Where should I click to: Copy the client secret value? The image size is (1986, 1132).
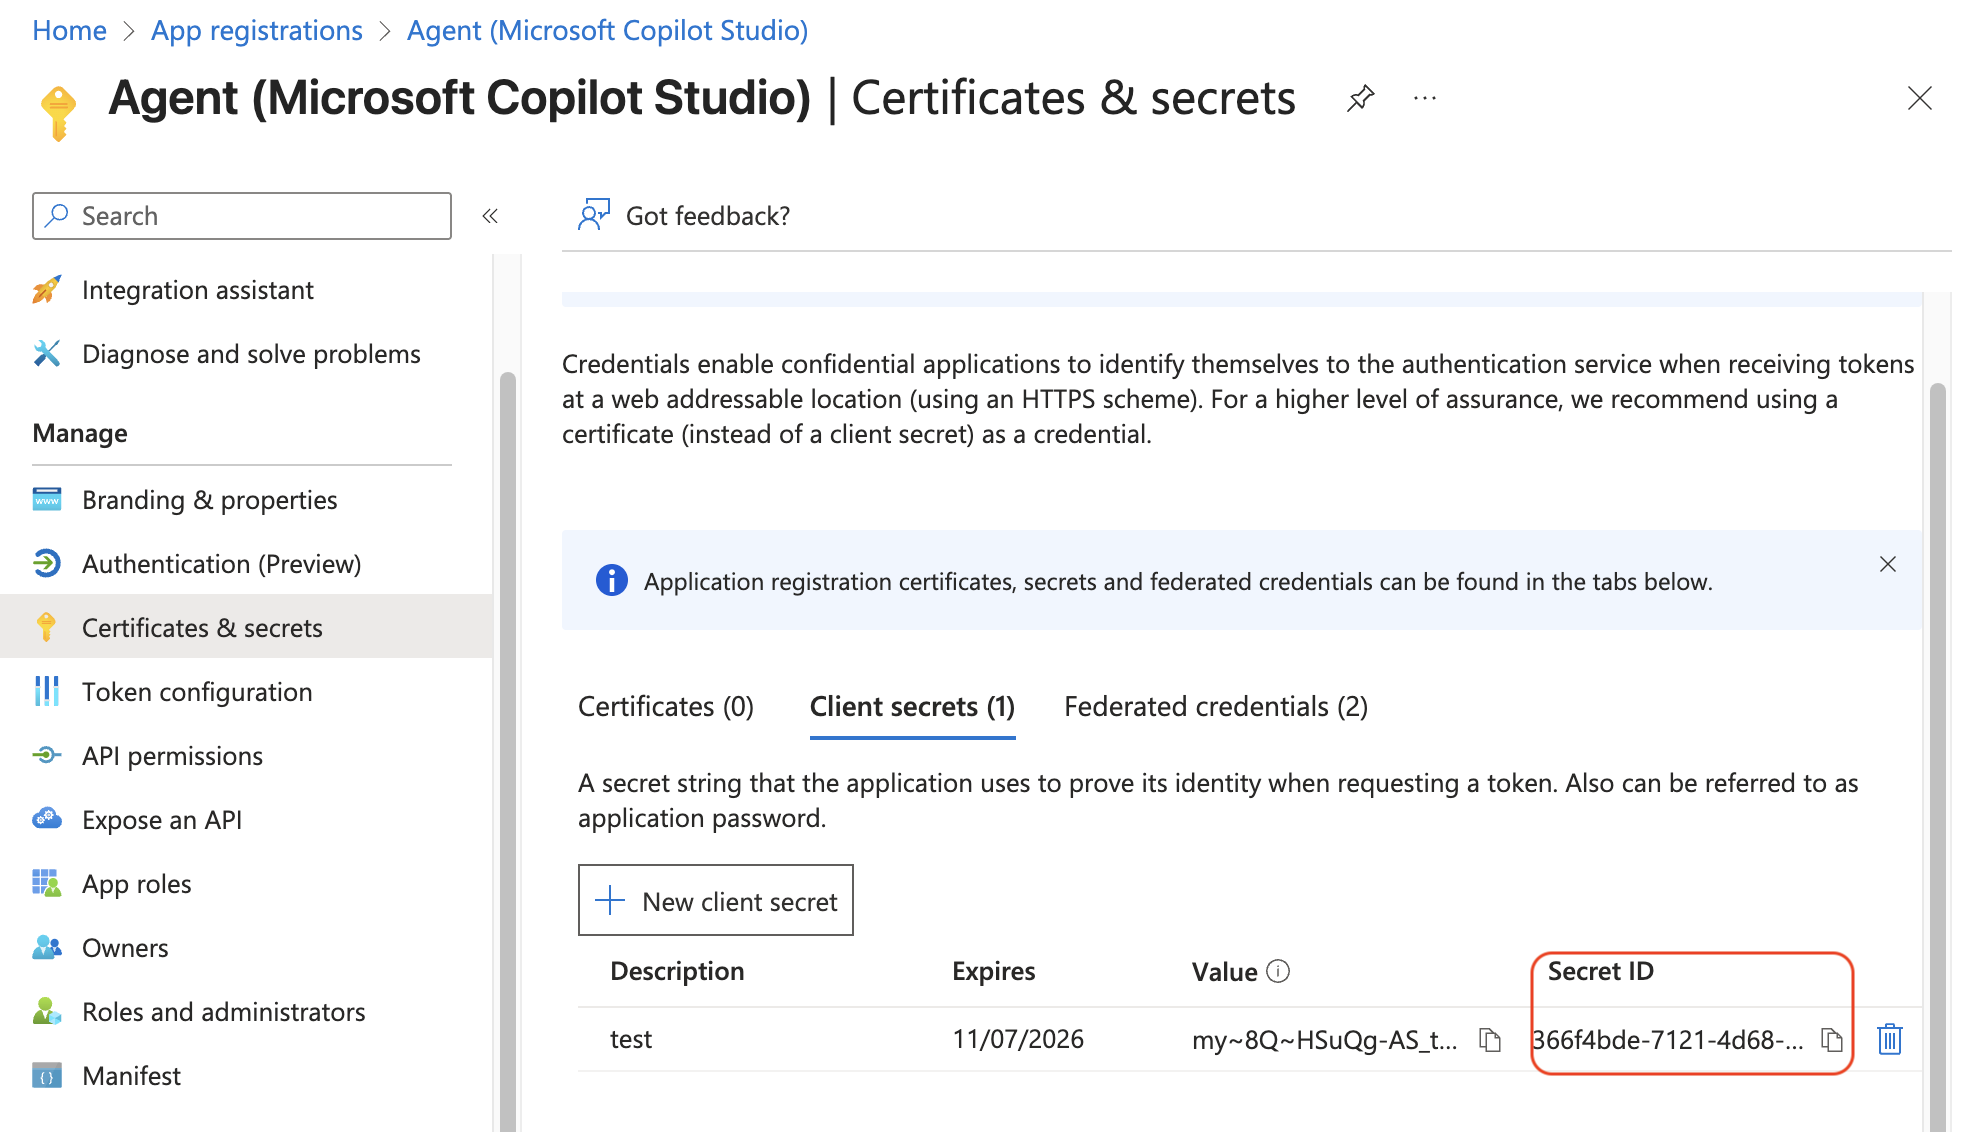coord(1490,1040)
